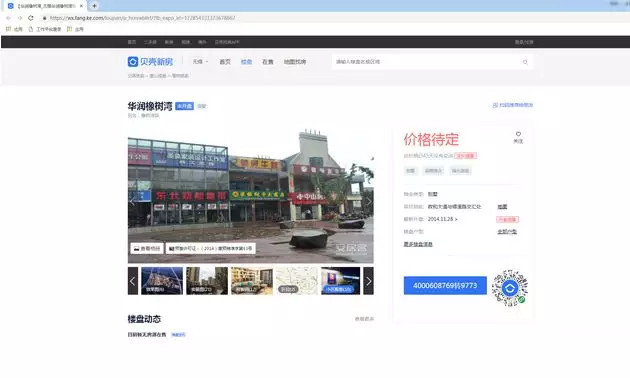The image size is (630, 378).
Task: Click the 华润橡树湾 title heading
Action: (x=150, y=106)
